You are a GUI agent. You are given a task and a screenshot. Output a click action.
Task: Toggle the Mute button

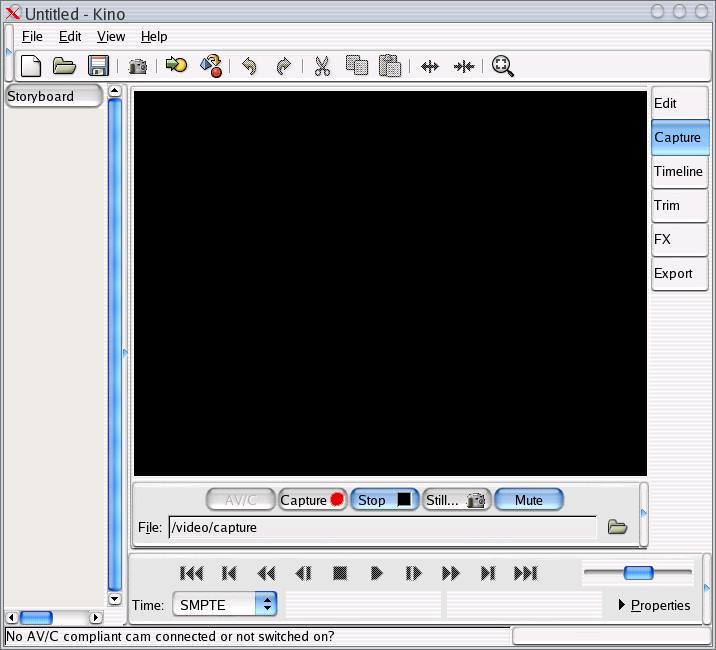(x=528, y=500)
